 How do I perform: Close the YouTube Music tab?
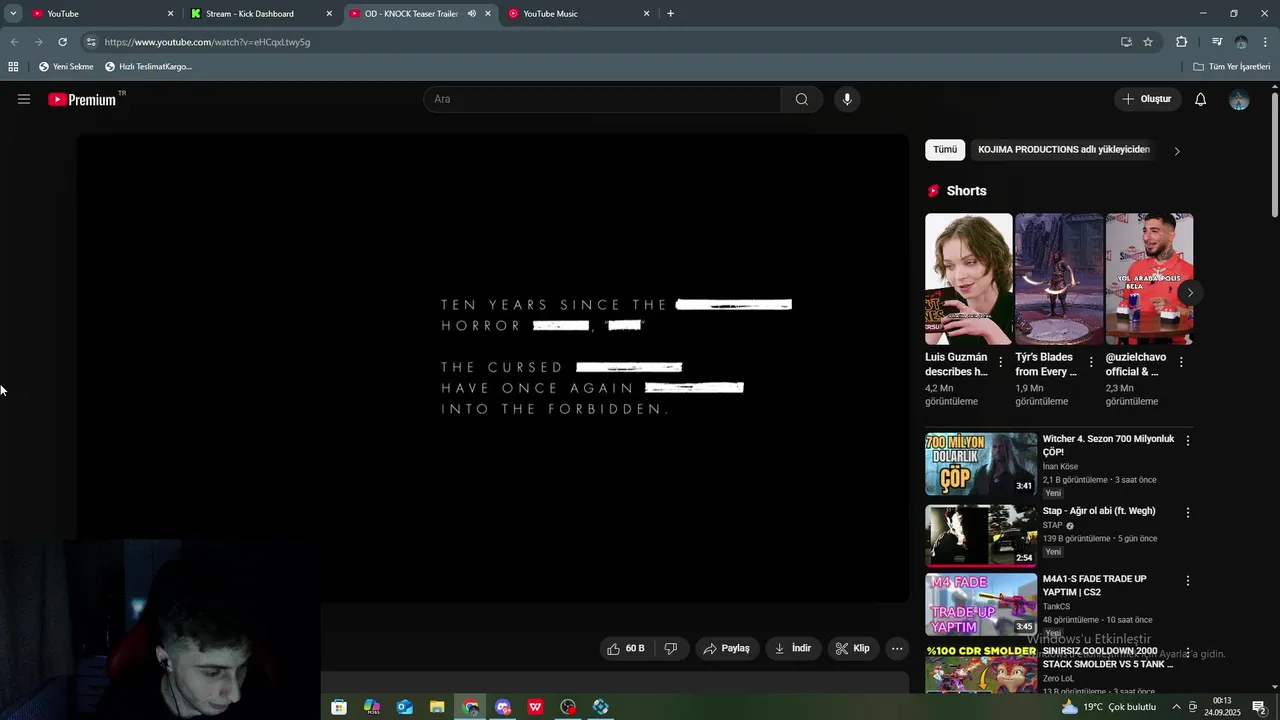pos(646,14)
